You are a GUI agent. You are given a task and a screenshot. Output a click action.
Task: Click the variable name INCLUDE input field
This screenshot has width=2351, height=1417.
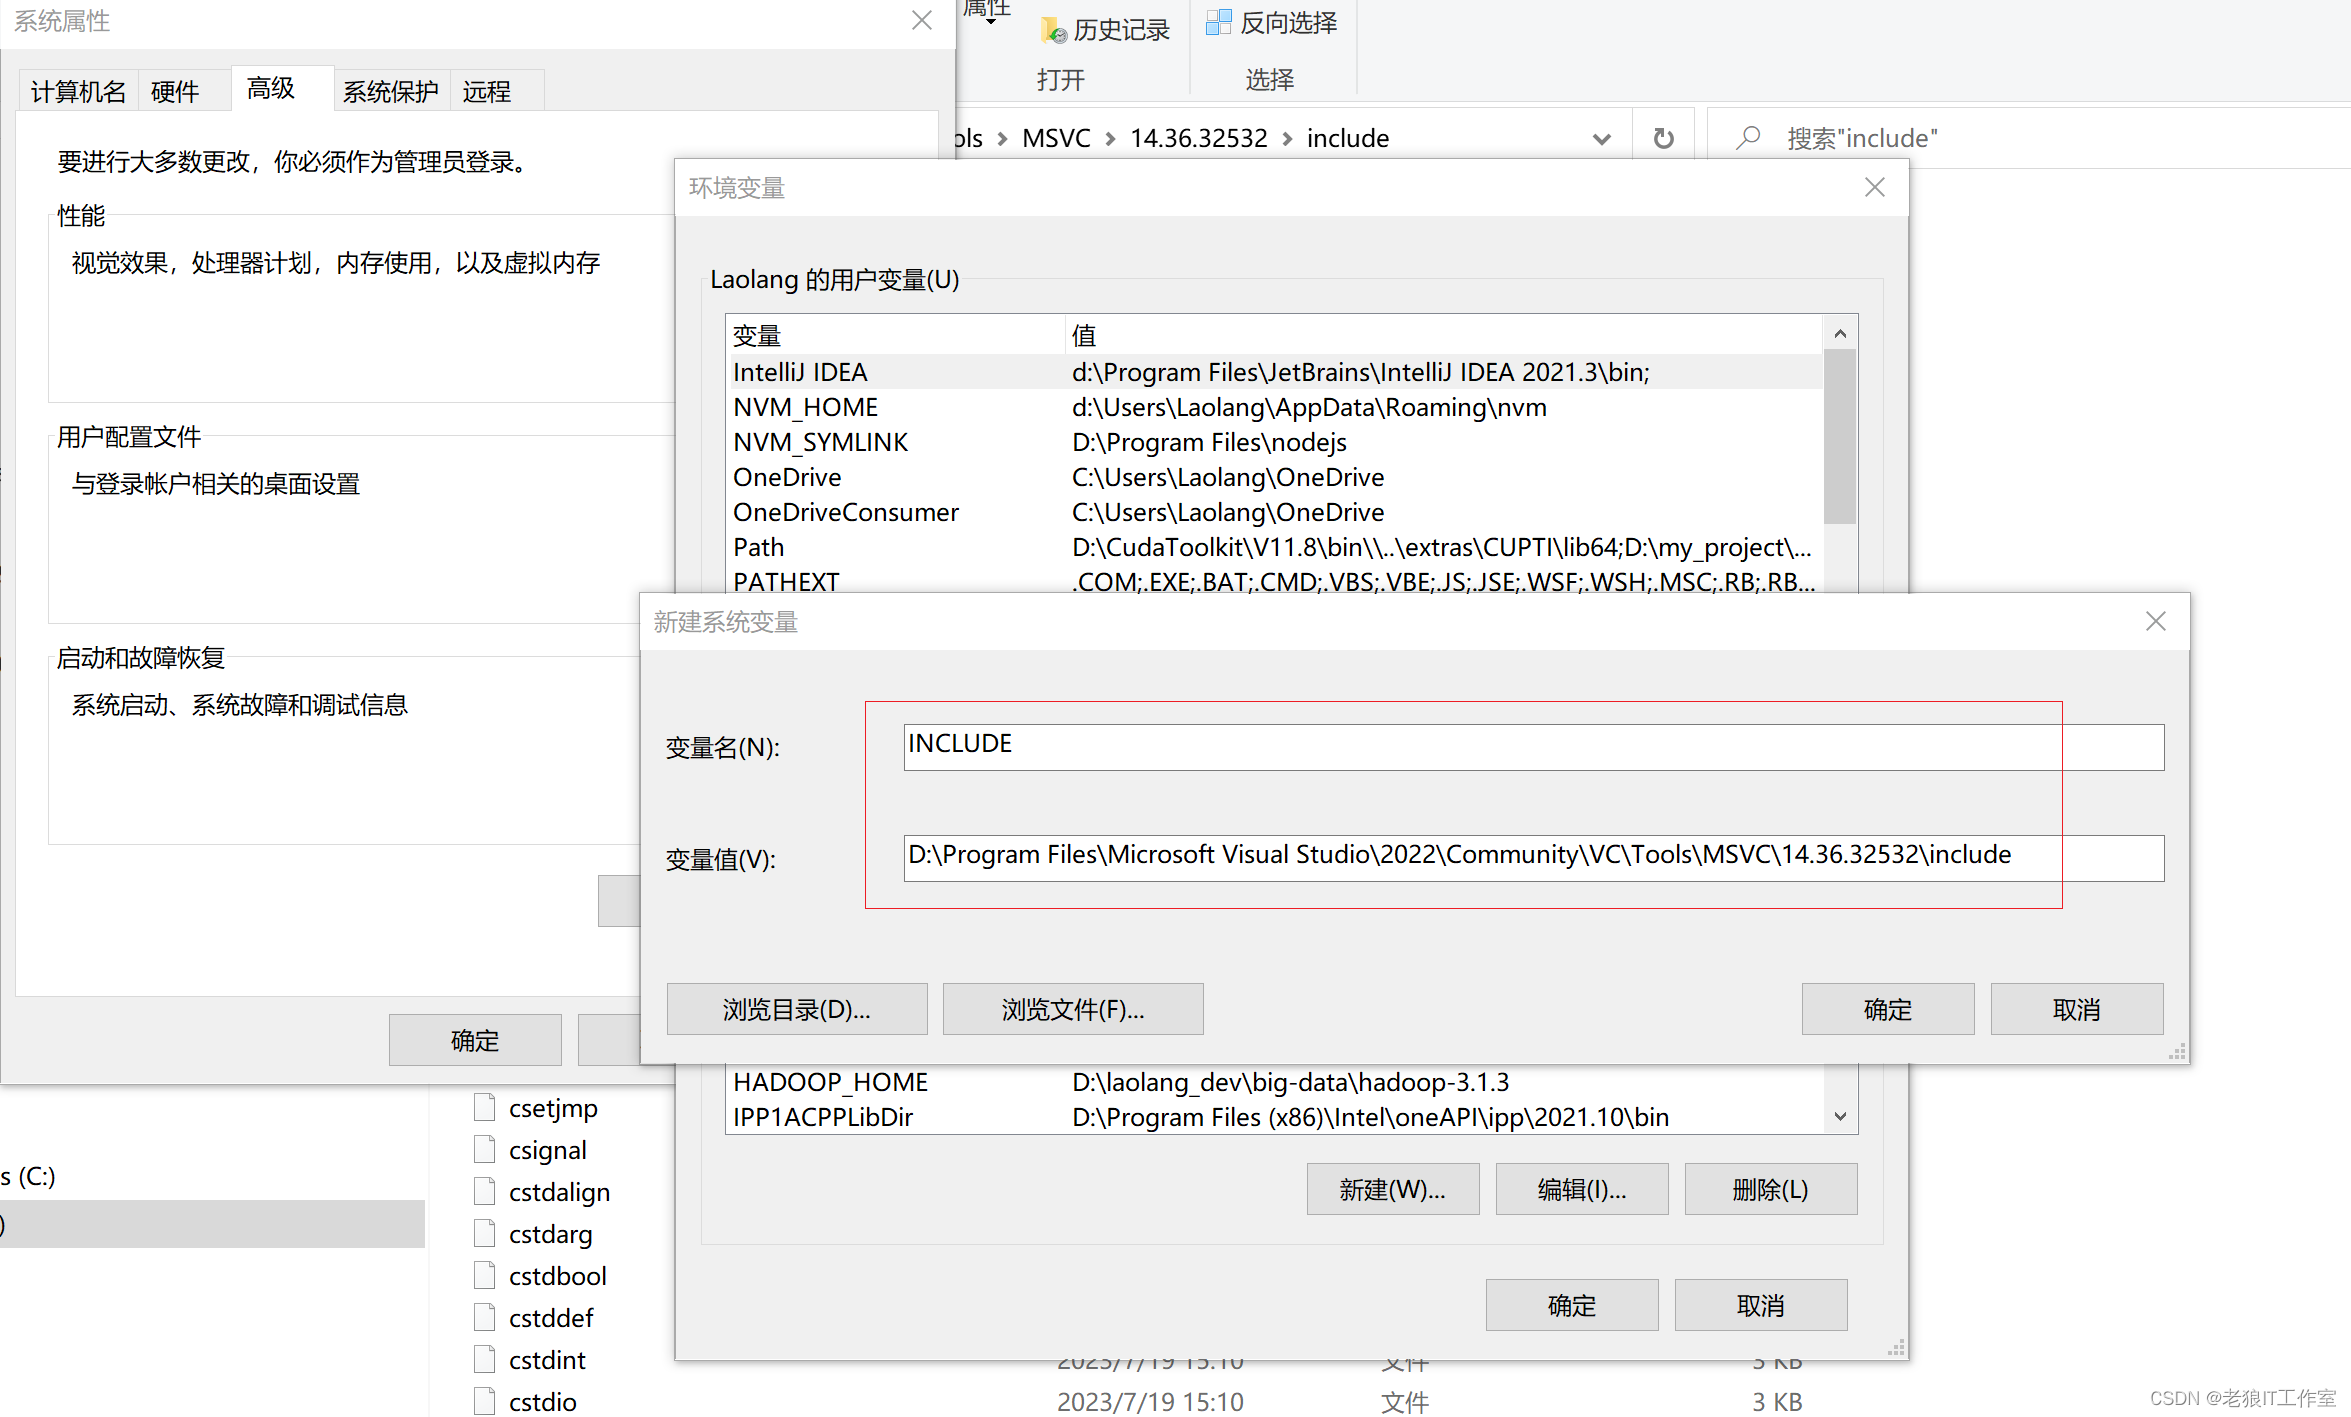(1532, 746)
